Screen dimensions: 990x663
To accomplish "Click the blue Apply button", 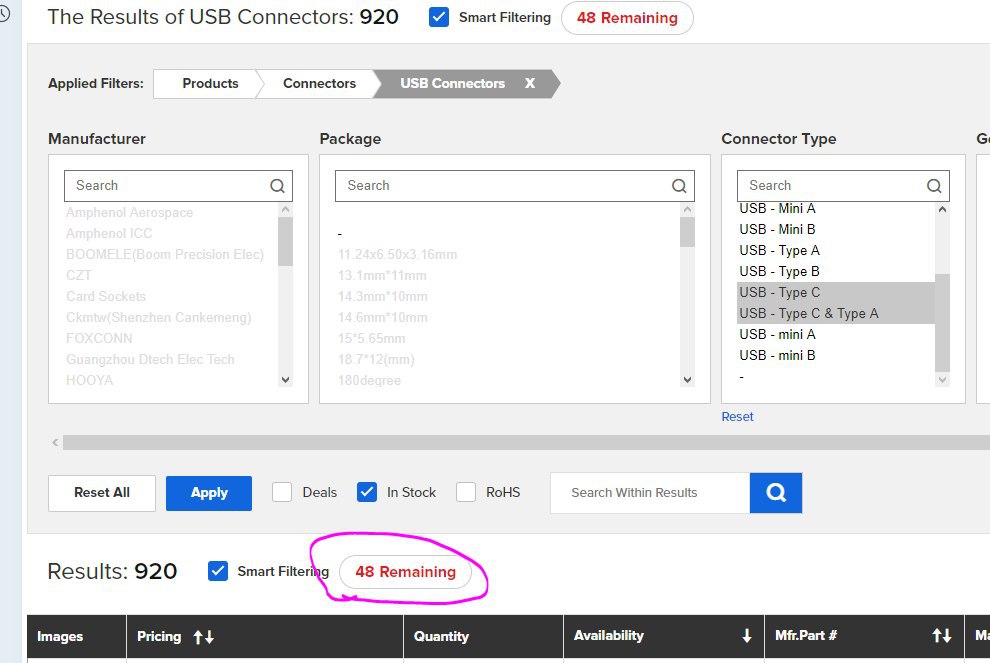I will pyautogui.click(x=209, y=493).
